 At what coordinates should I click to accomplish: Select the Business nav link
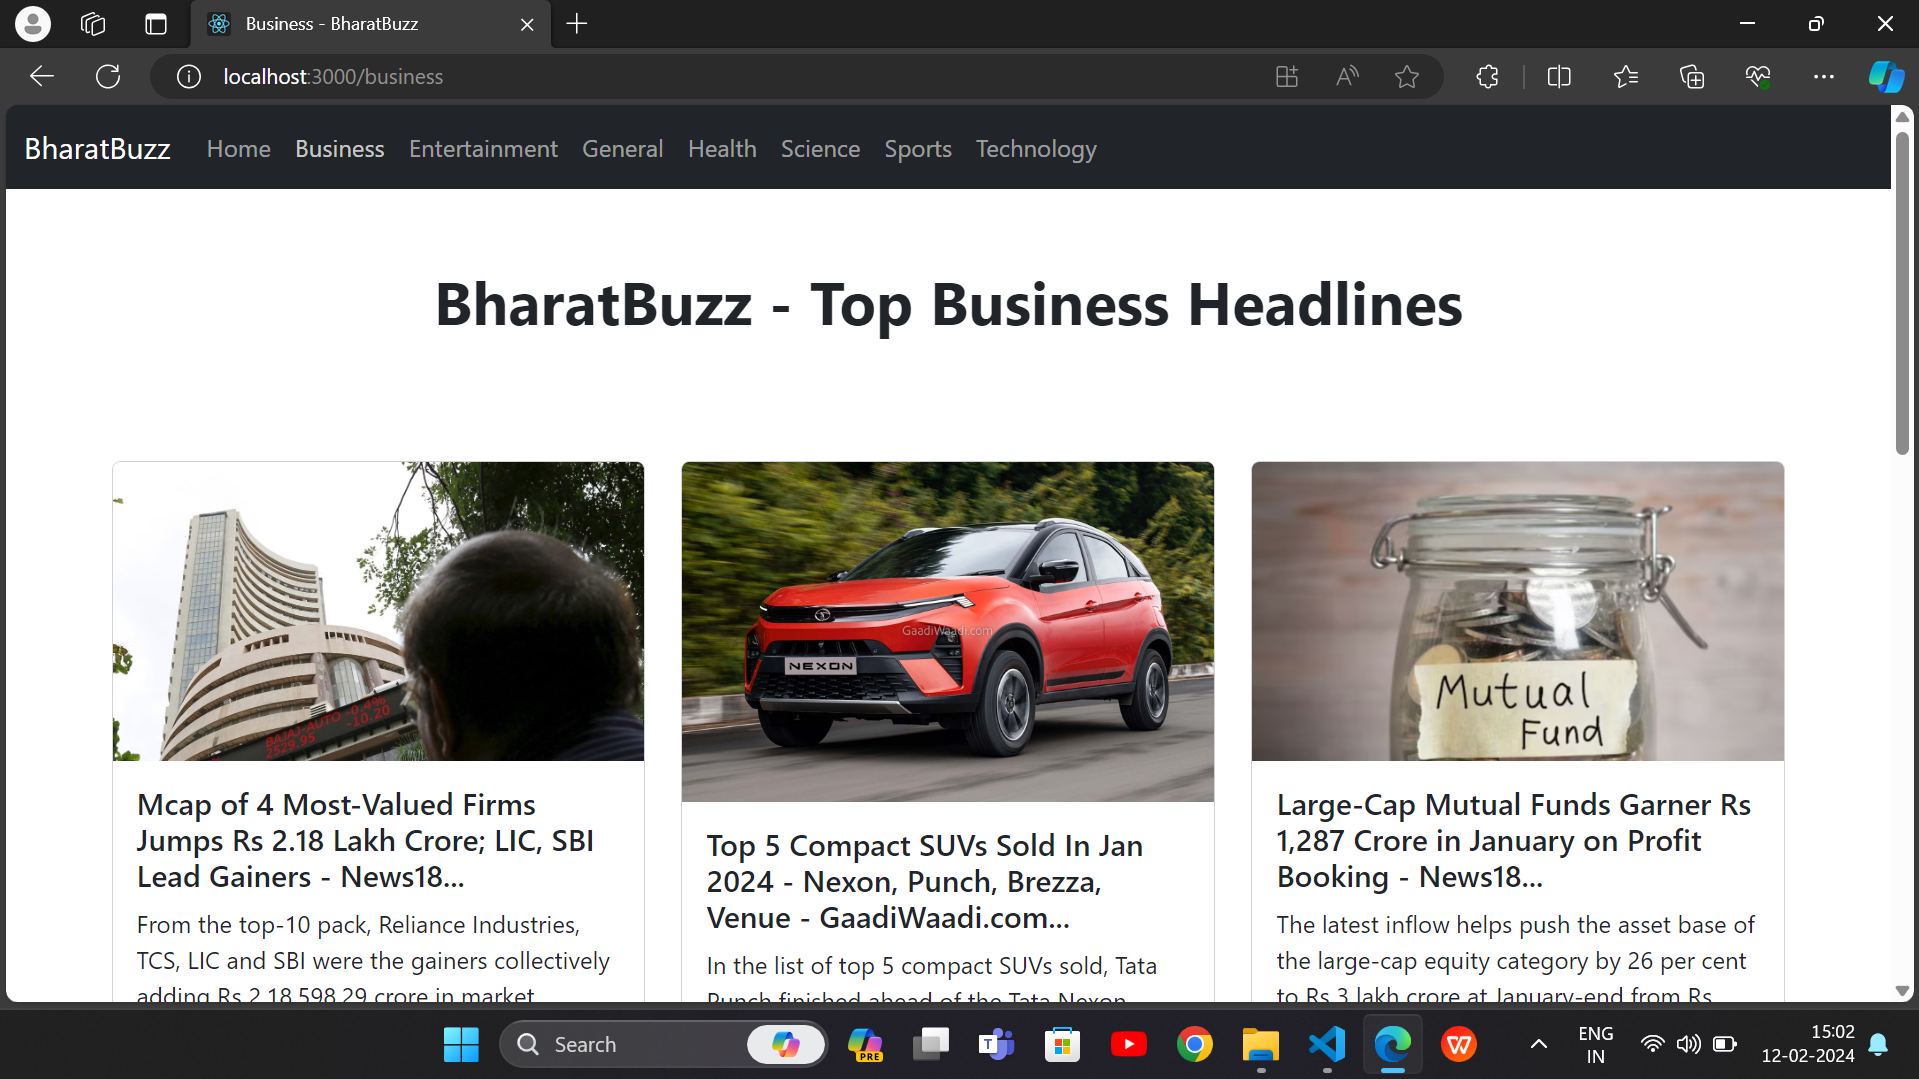[x=340, y=149]
